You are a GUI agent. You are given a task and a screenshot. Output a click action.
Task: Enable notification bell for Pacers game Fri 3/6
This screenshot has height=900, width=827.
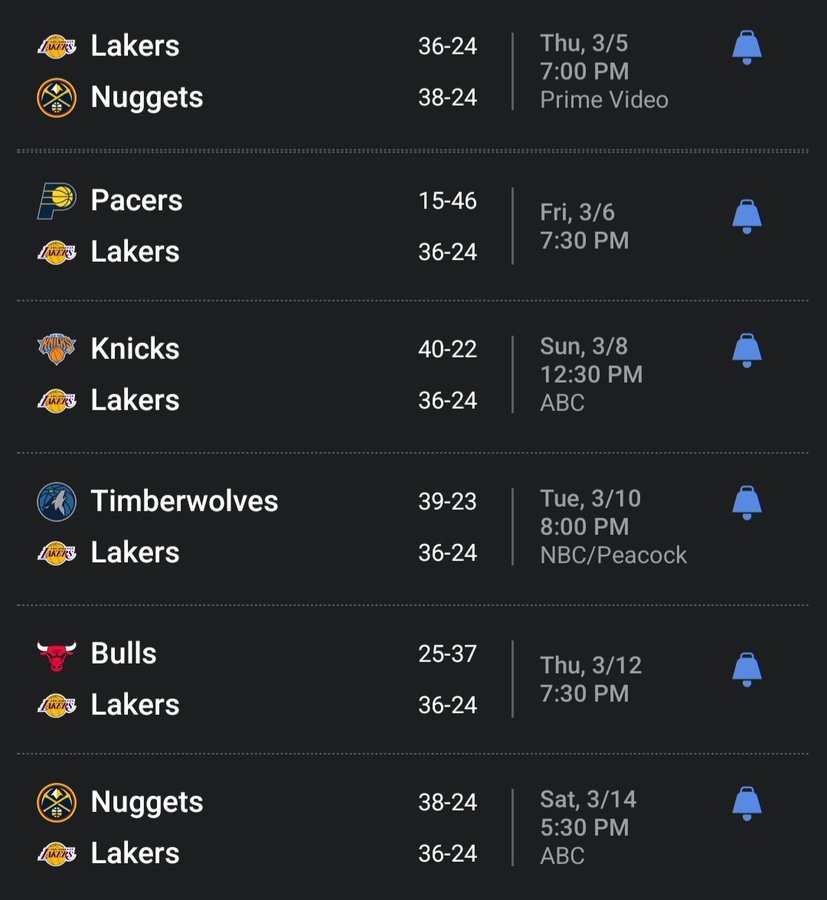pos(747,216)
